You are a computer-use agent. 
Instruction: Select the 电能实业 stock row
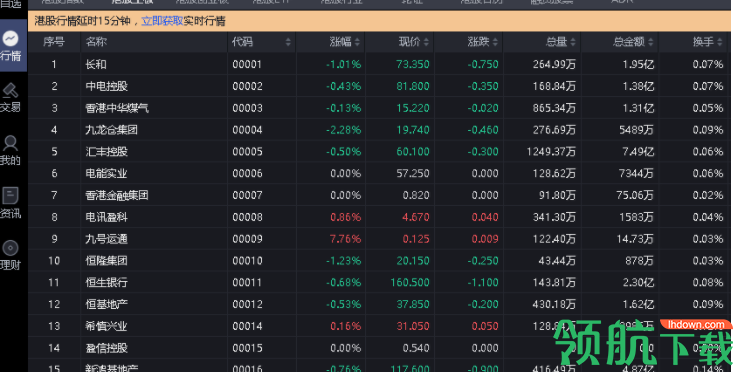pos(379,173)
